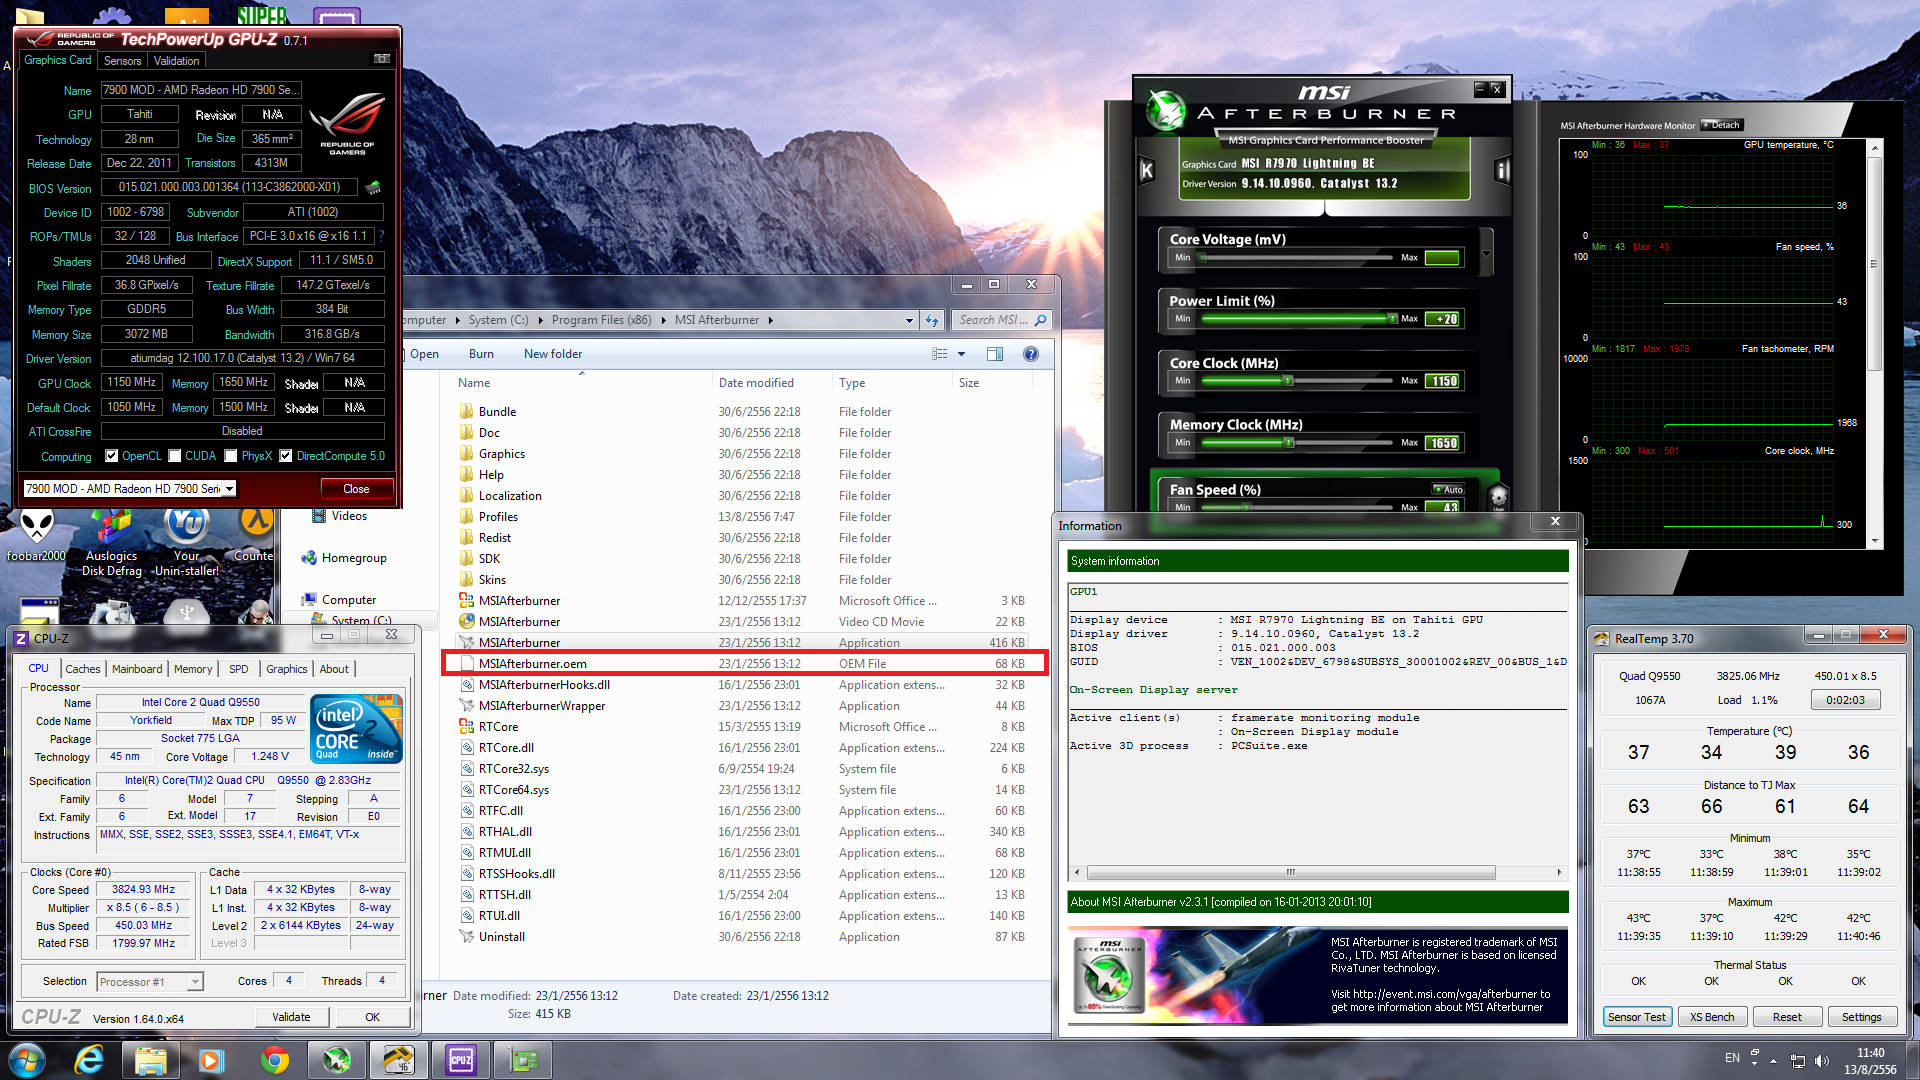Toggle Auto fan speed in Afterburner
The height and width of the screenshot is (1080, 1920).
click(x=1448, y=489)
